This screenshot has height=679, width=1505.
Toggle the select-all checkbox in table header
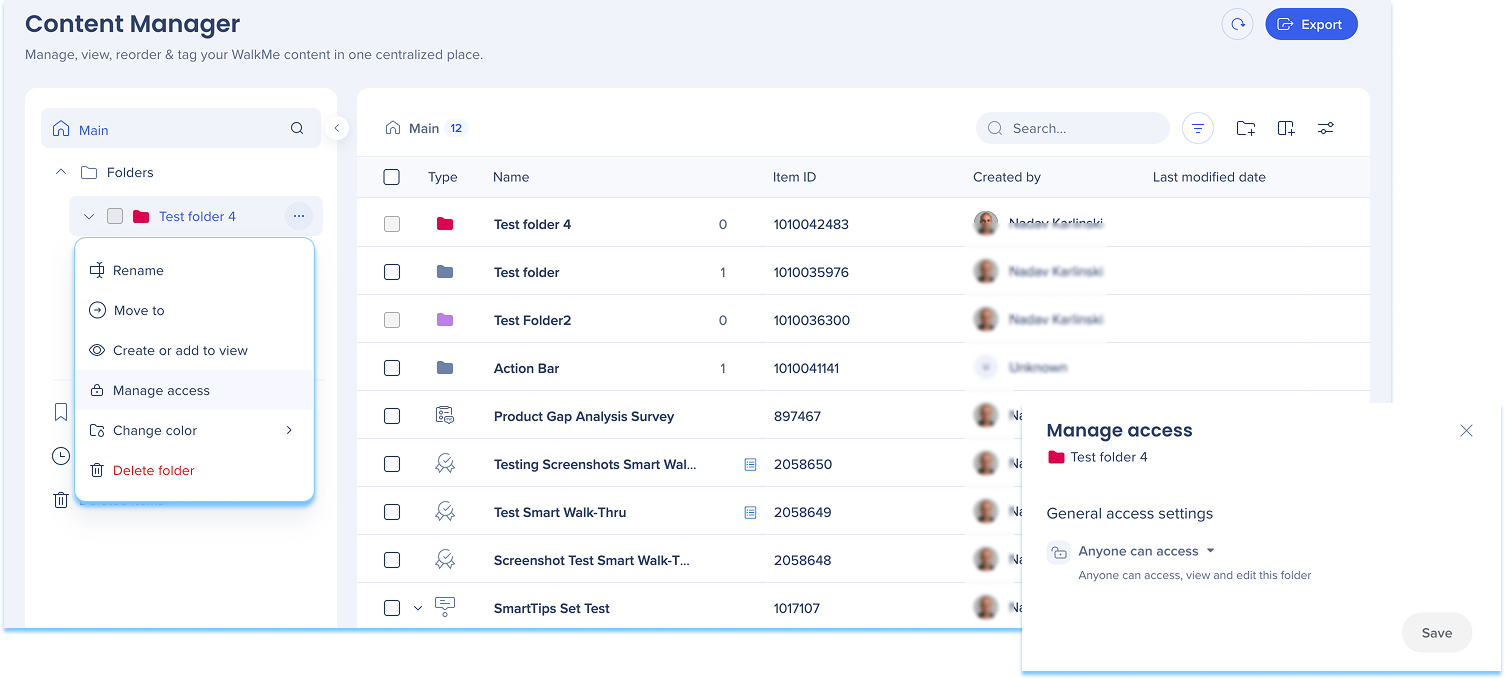392,177
